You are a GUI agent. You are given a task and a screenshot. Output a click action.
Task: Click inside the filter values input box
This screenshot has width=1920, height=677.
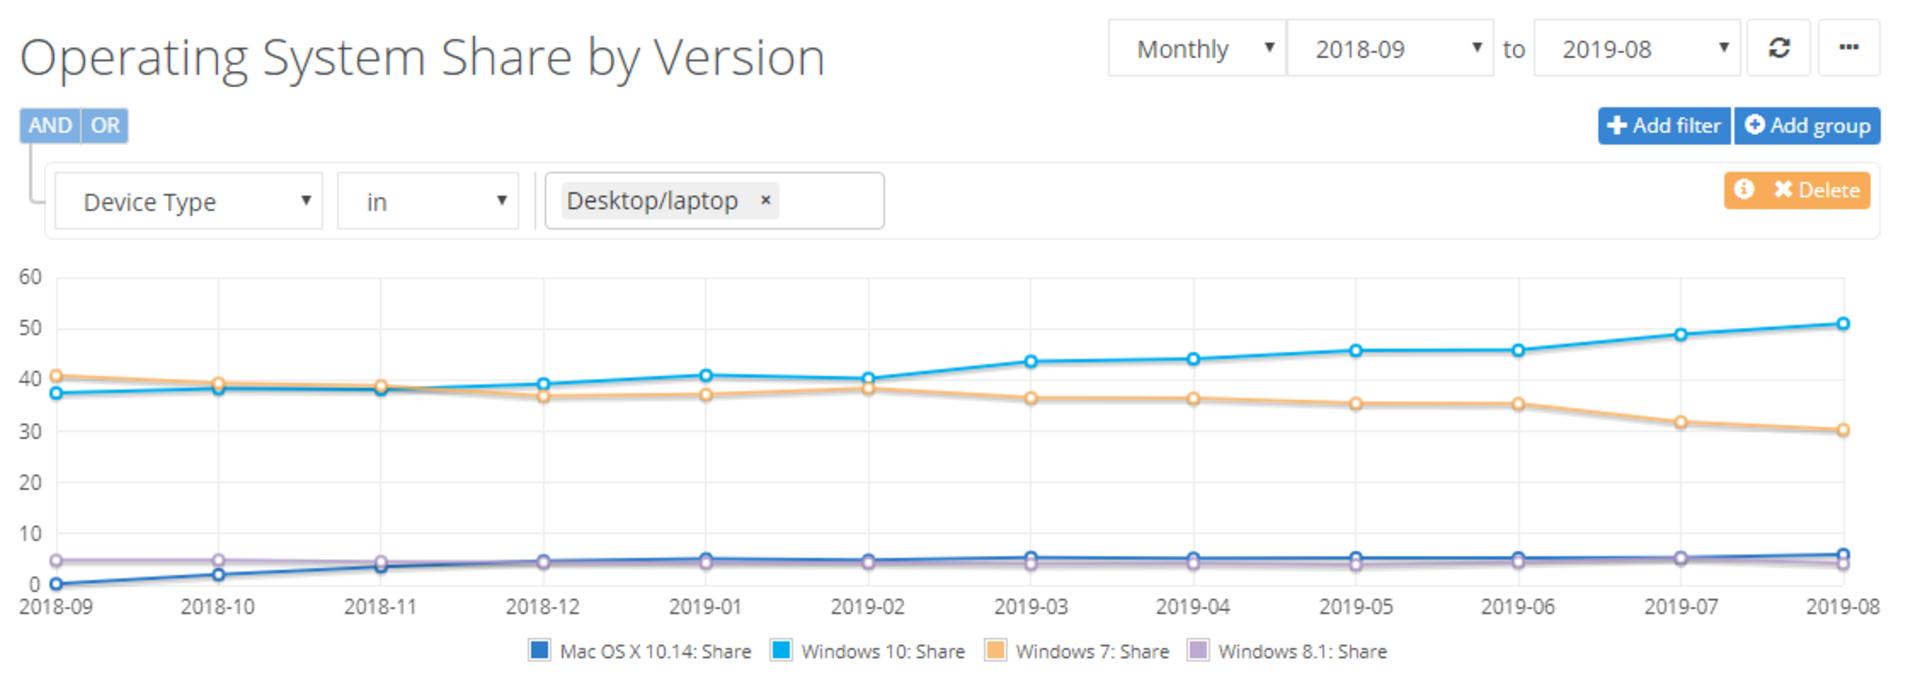click(x=830, y=201)
